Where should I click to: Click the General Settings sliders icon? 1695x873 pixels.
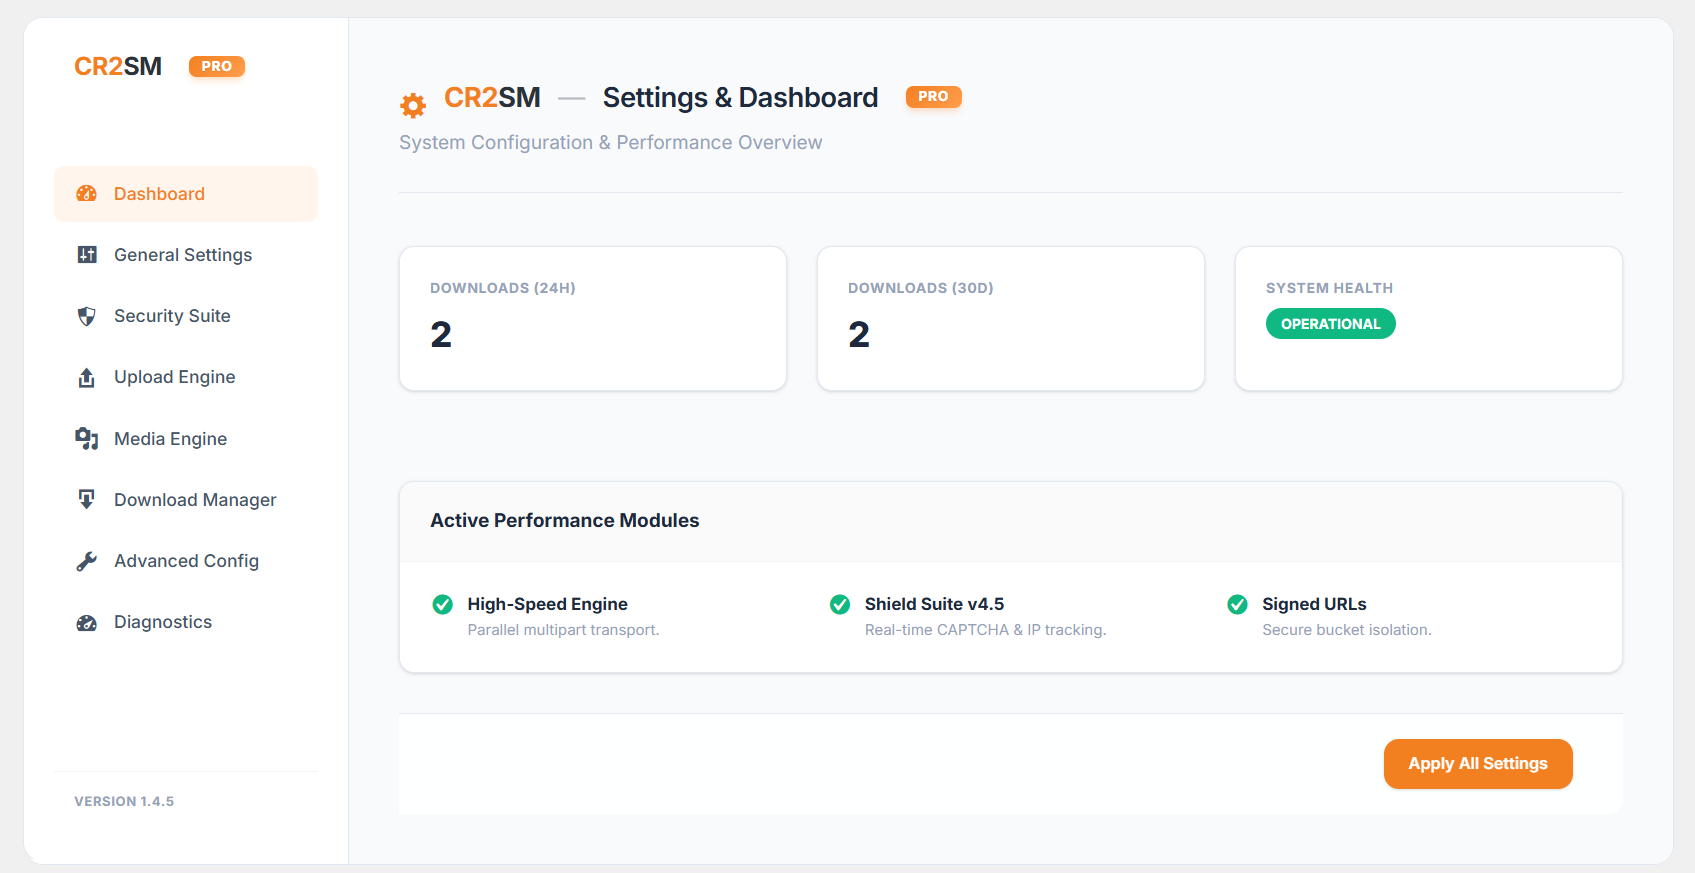(x=87, y=255)
